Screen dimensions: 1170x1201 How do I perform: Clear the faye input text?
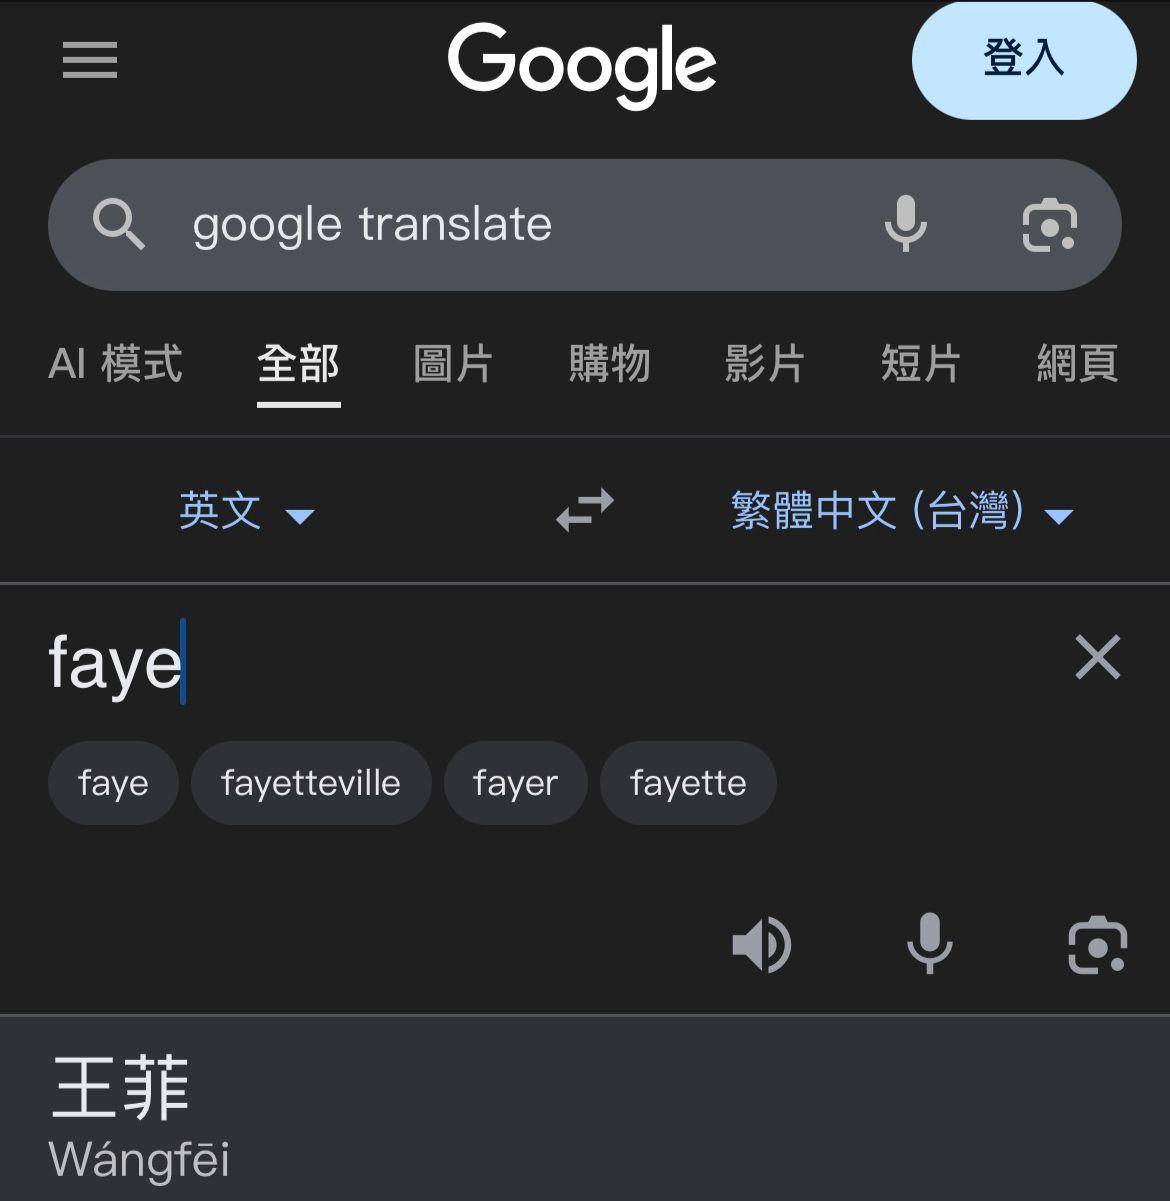pos(1097,657)
